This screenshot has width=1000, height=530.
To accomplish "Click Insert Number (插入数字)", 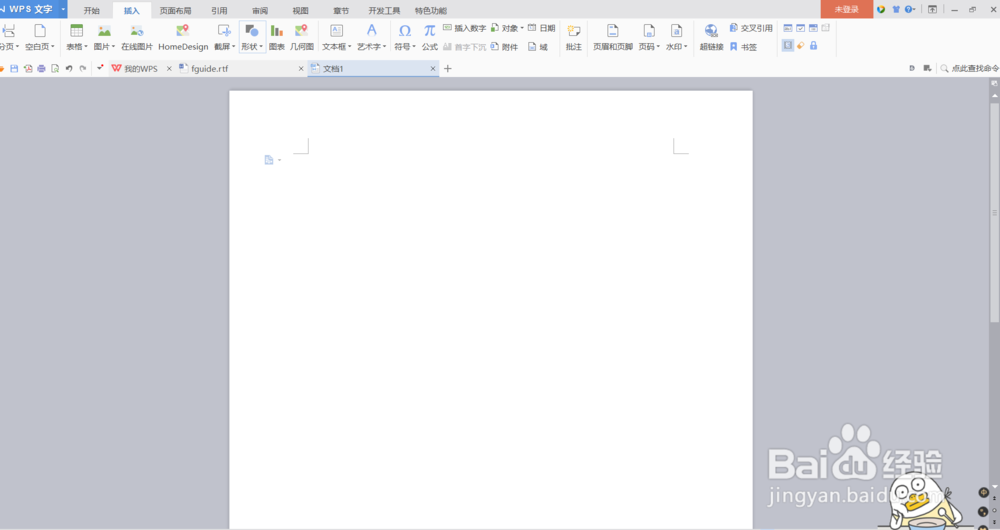I will click(464, 28).
